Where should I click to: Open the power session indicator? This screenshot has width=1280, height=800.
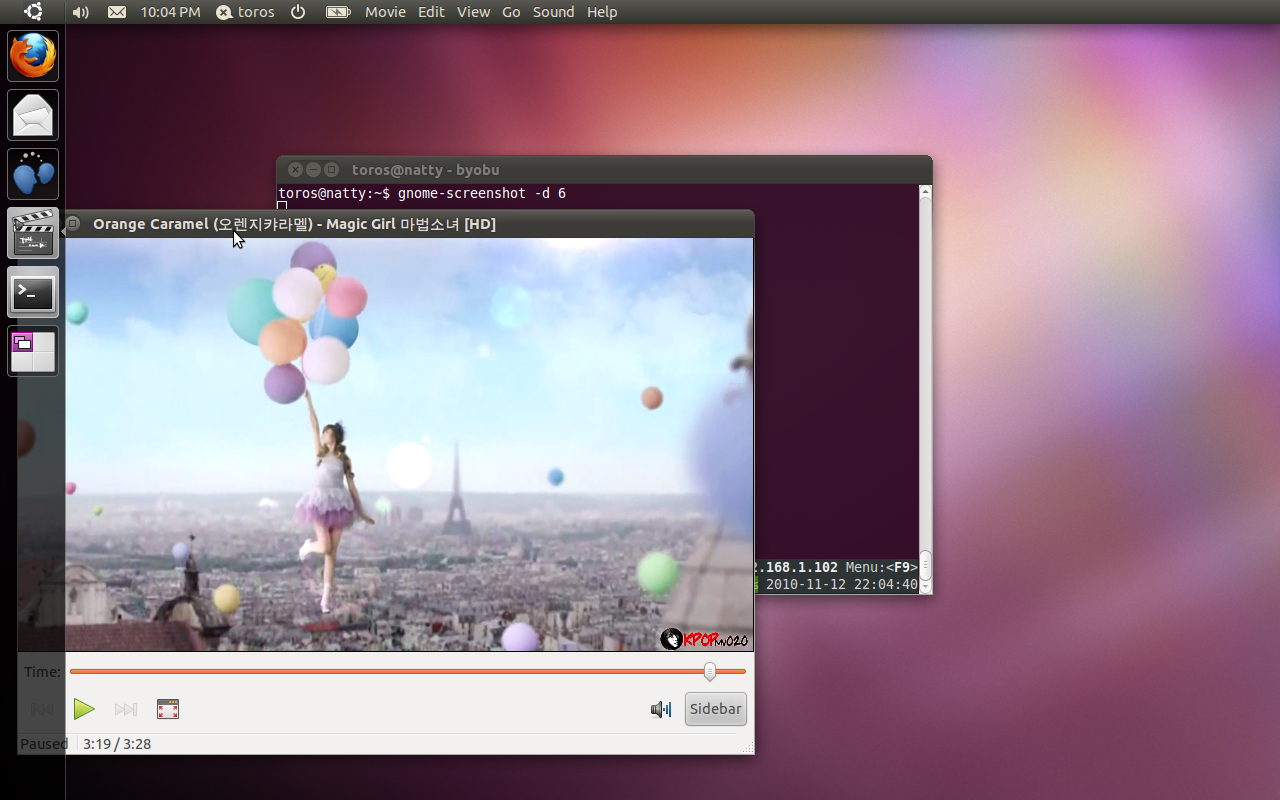298,12
